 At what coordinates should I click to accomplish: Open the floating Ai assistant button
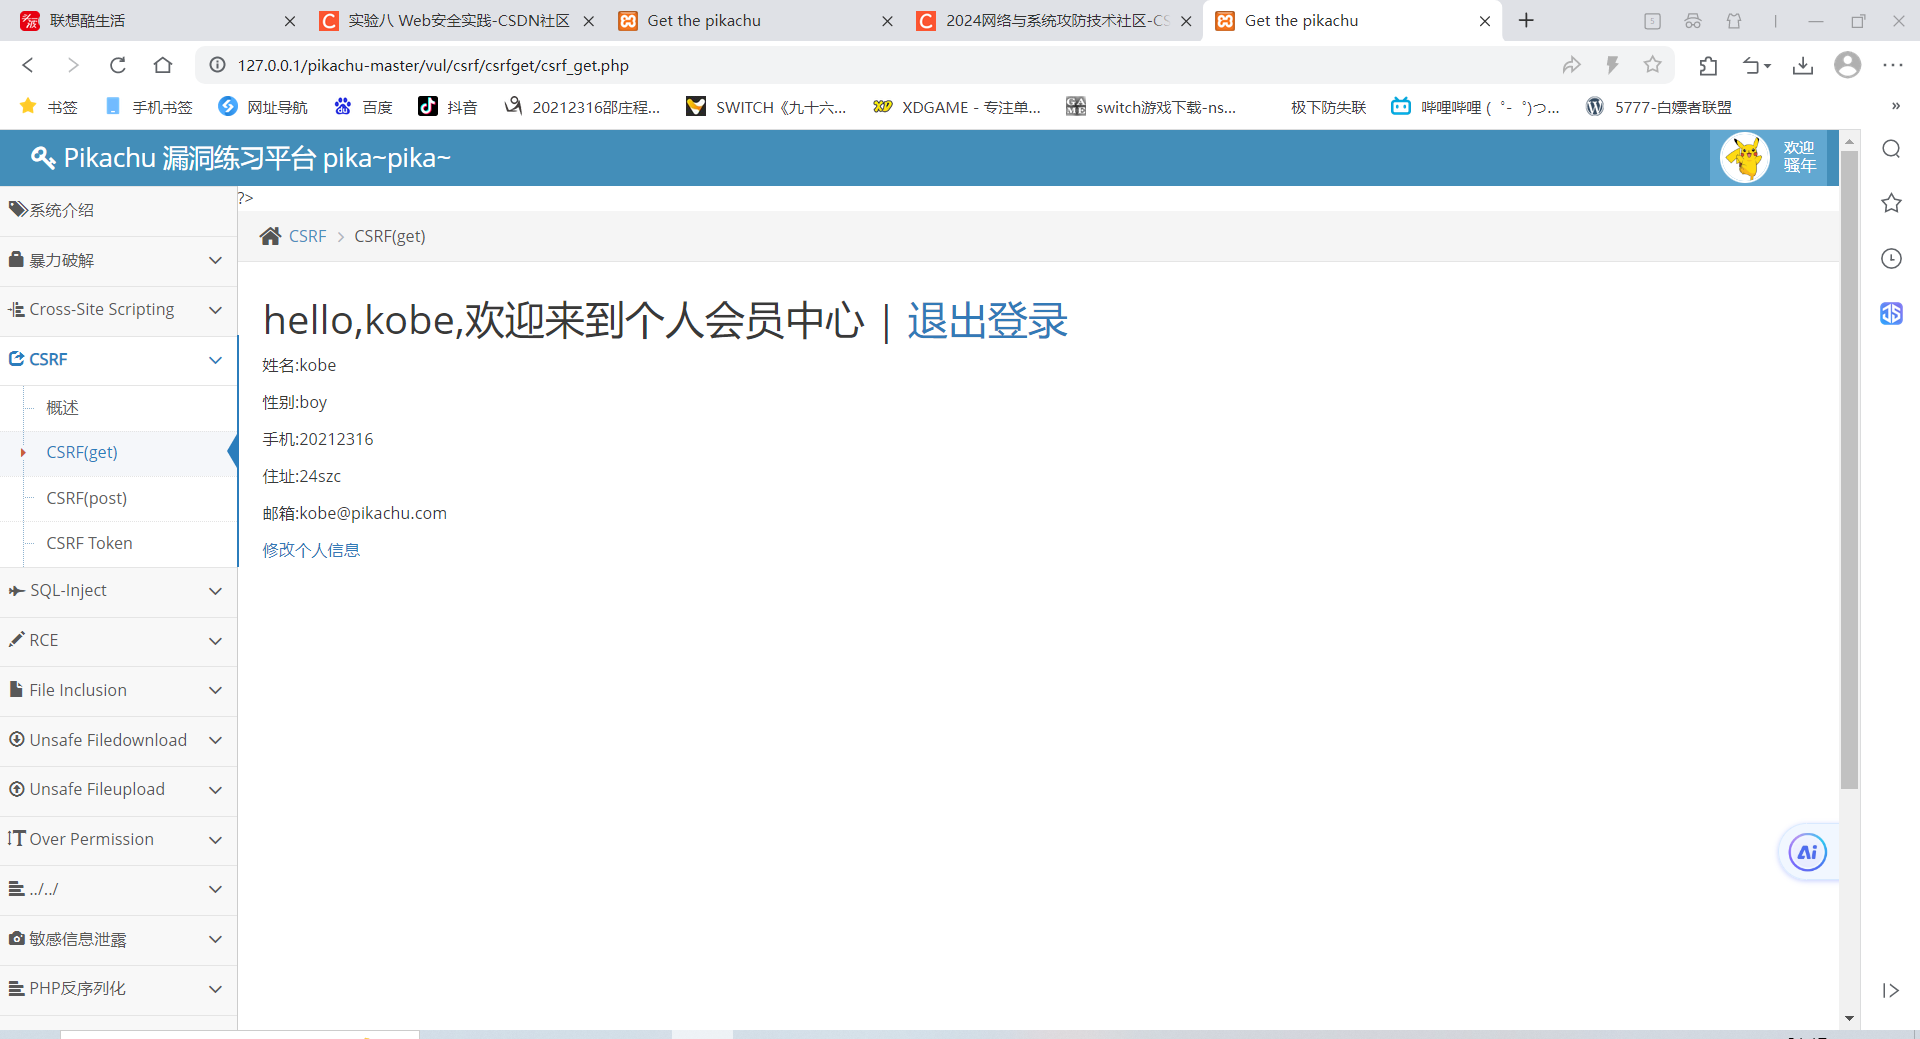[1808, 852]
